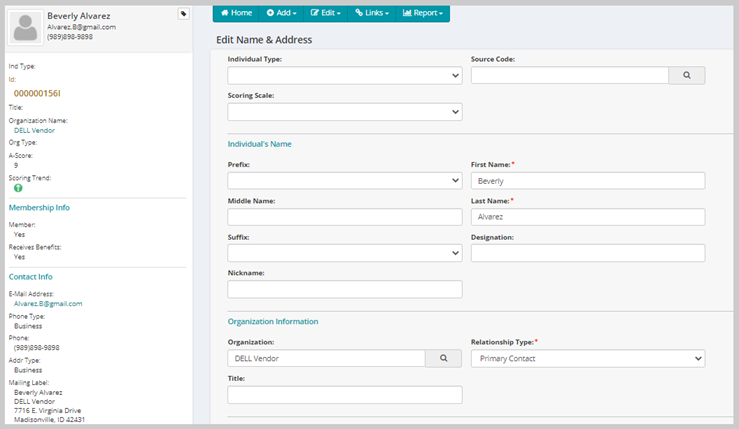
Task: Click the Madisonville, ID 42431 line
Action: pyautogui.click(x=49, y=420)
